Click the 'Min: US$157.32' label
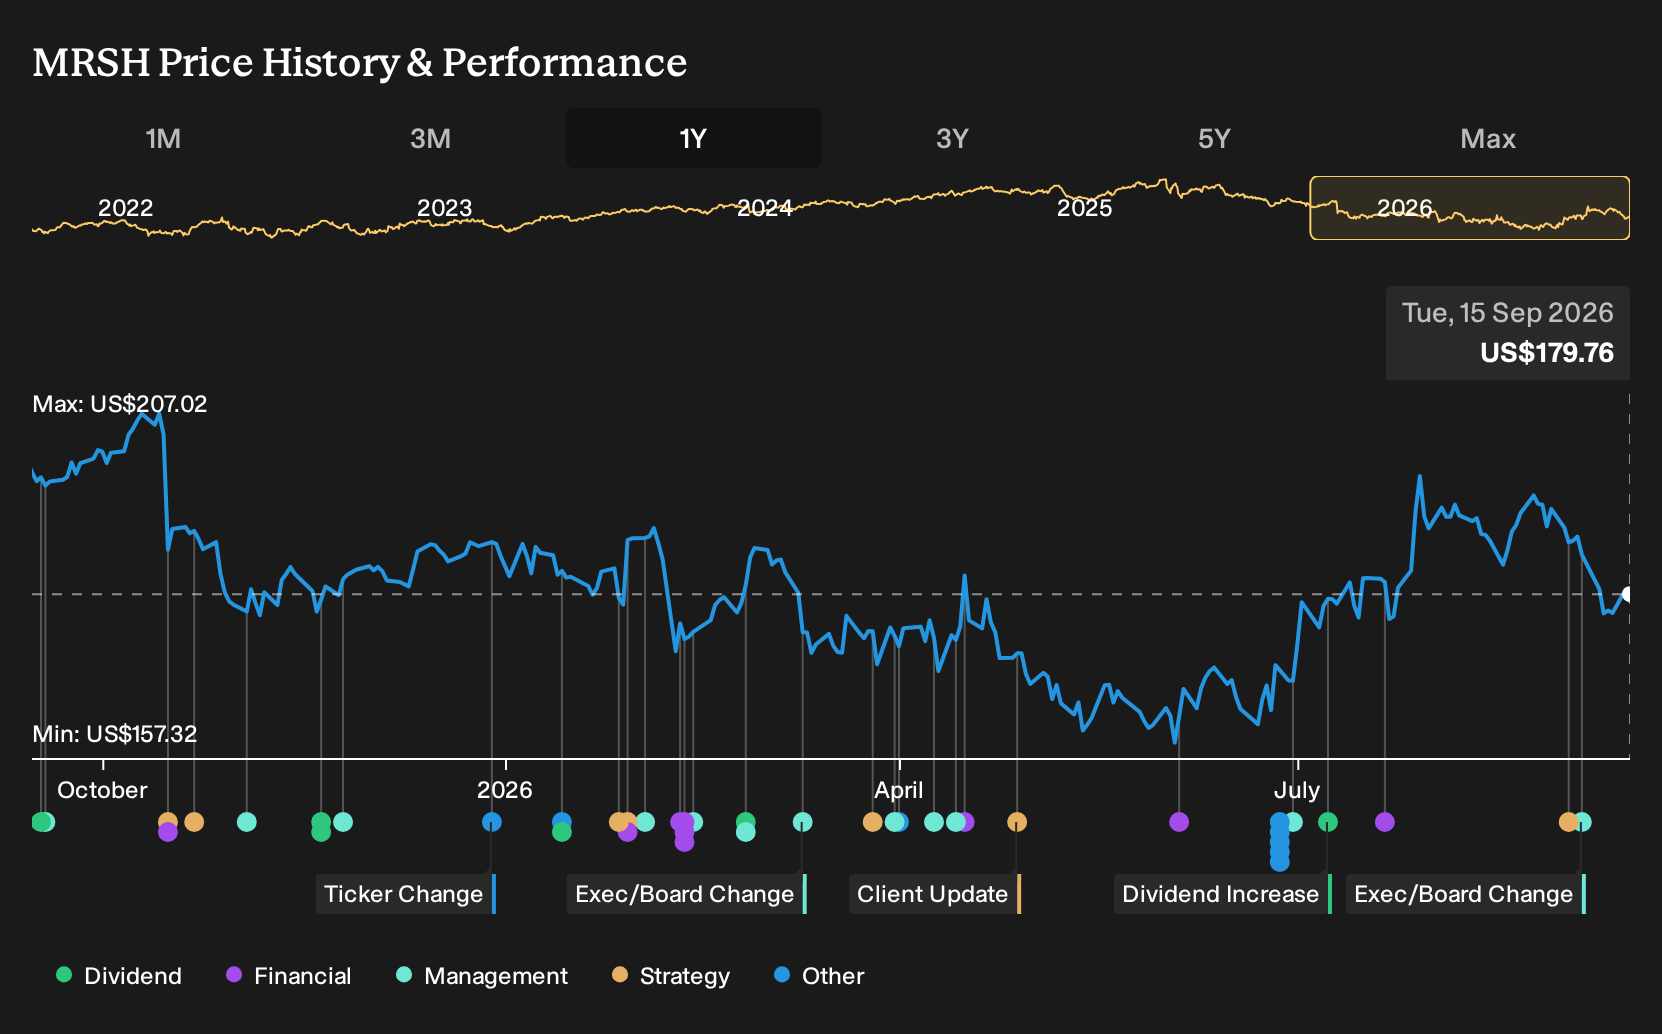 tap(115, 734)
